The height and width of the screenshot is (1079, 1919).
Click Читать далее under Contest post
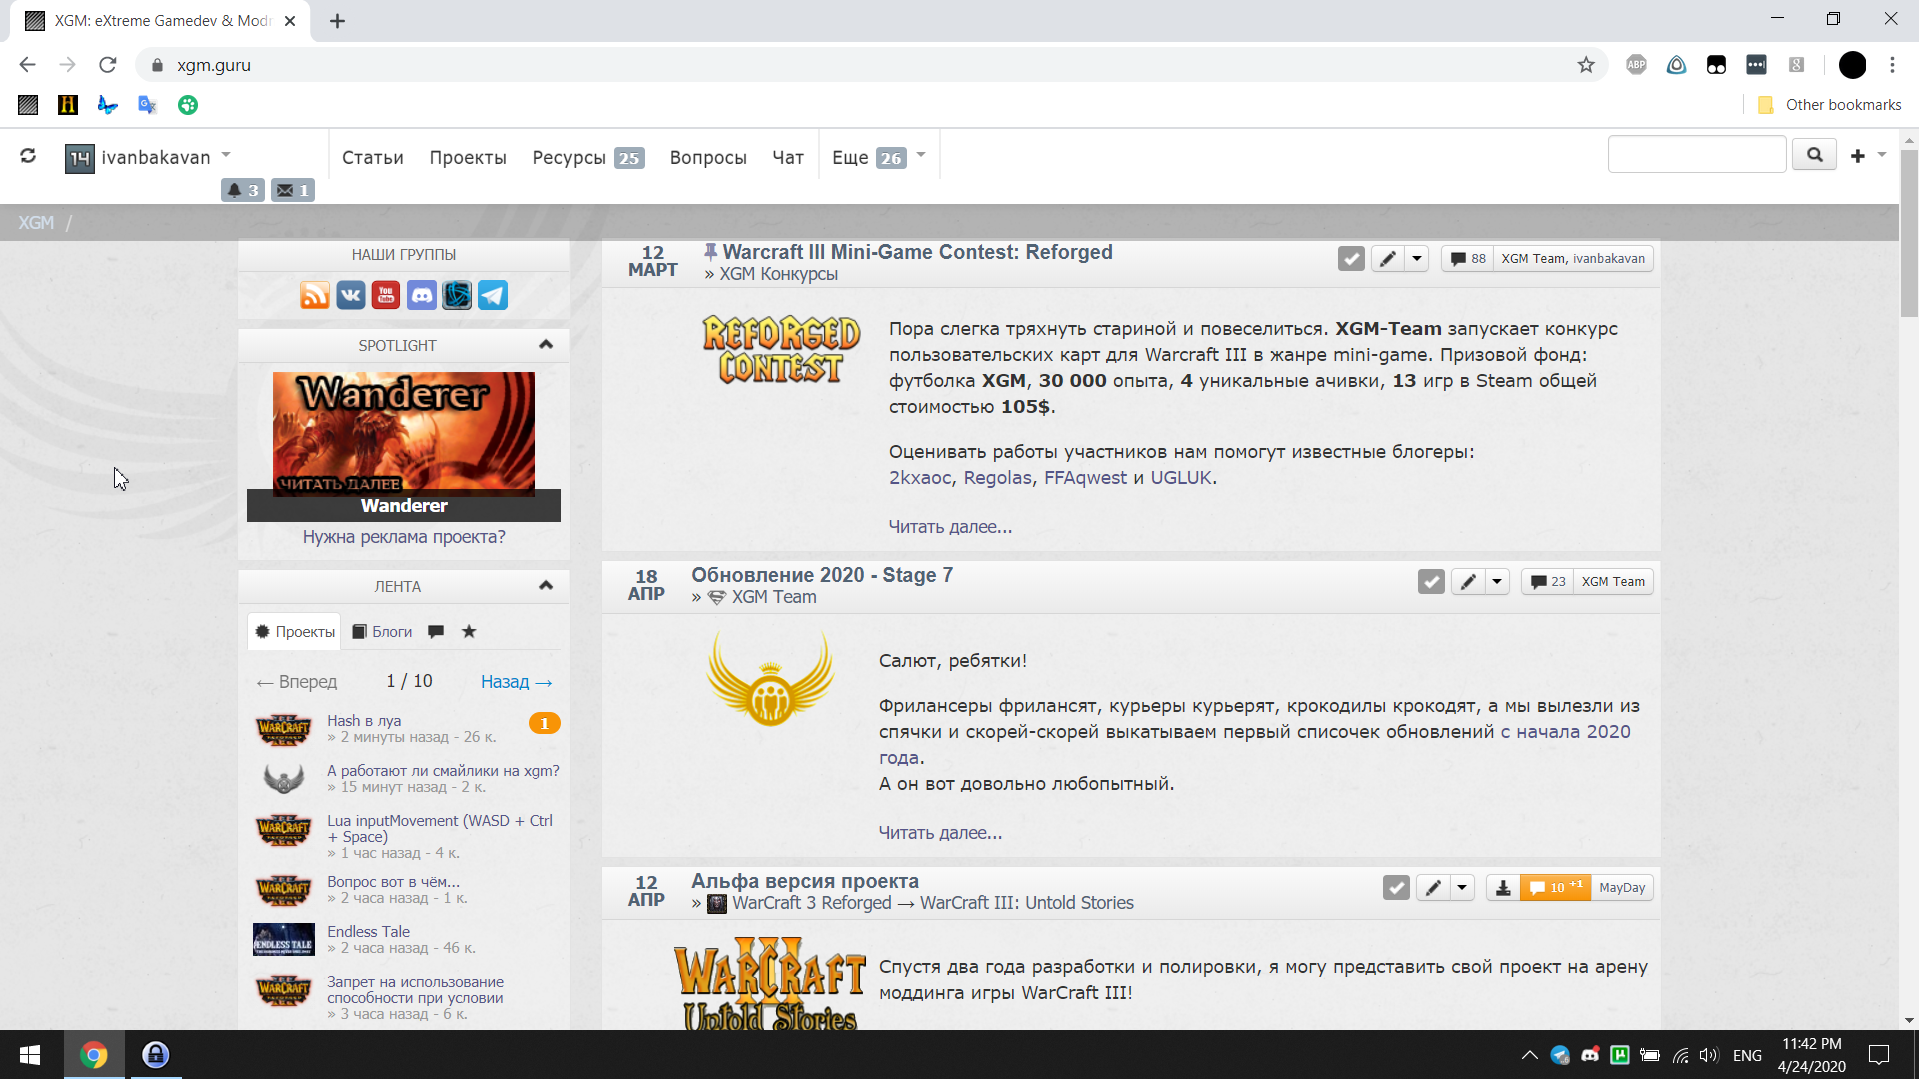(950, 527)
